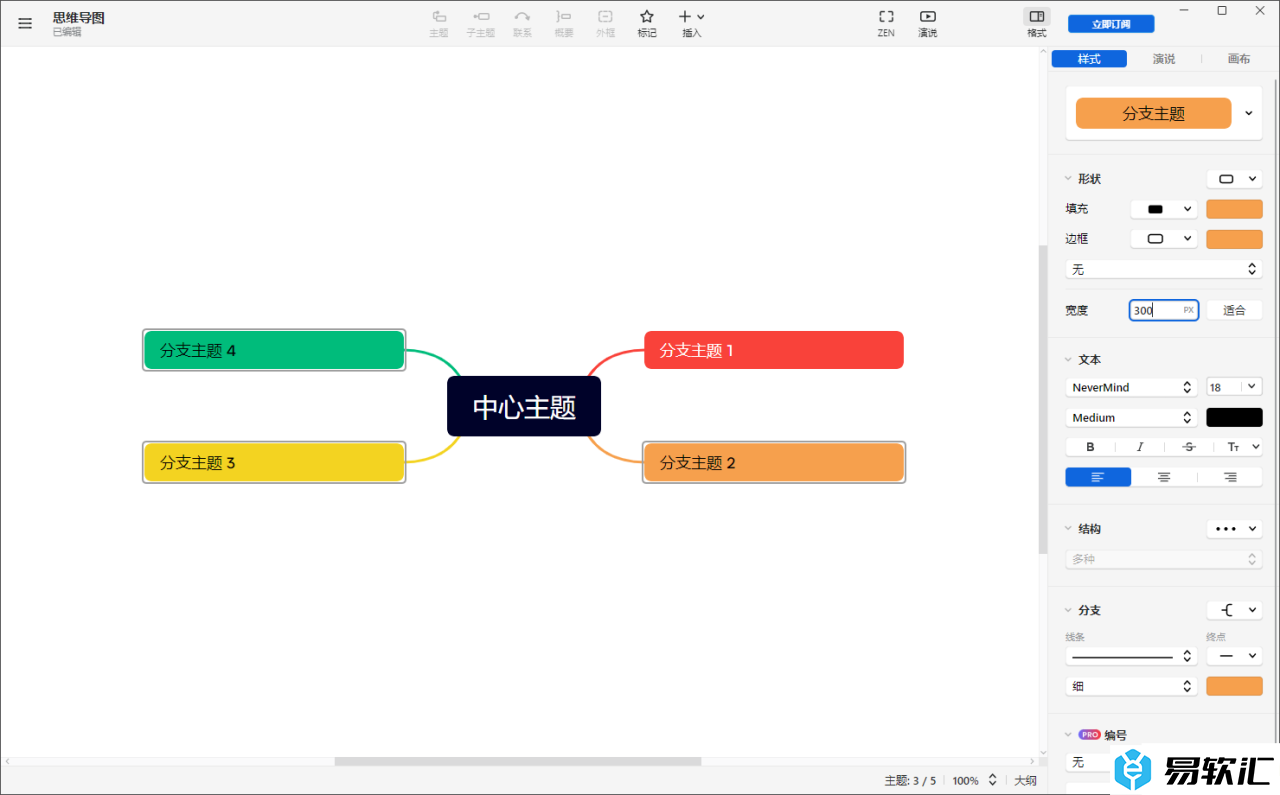Click the 立即订阅 subscribe button
Image resolution: width=1280 pixels, height=795 pixels.
pyautogui.click(x=1111, y=24)
